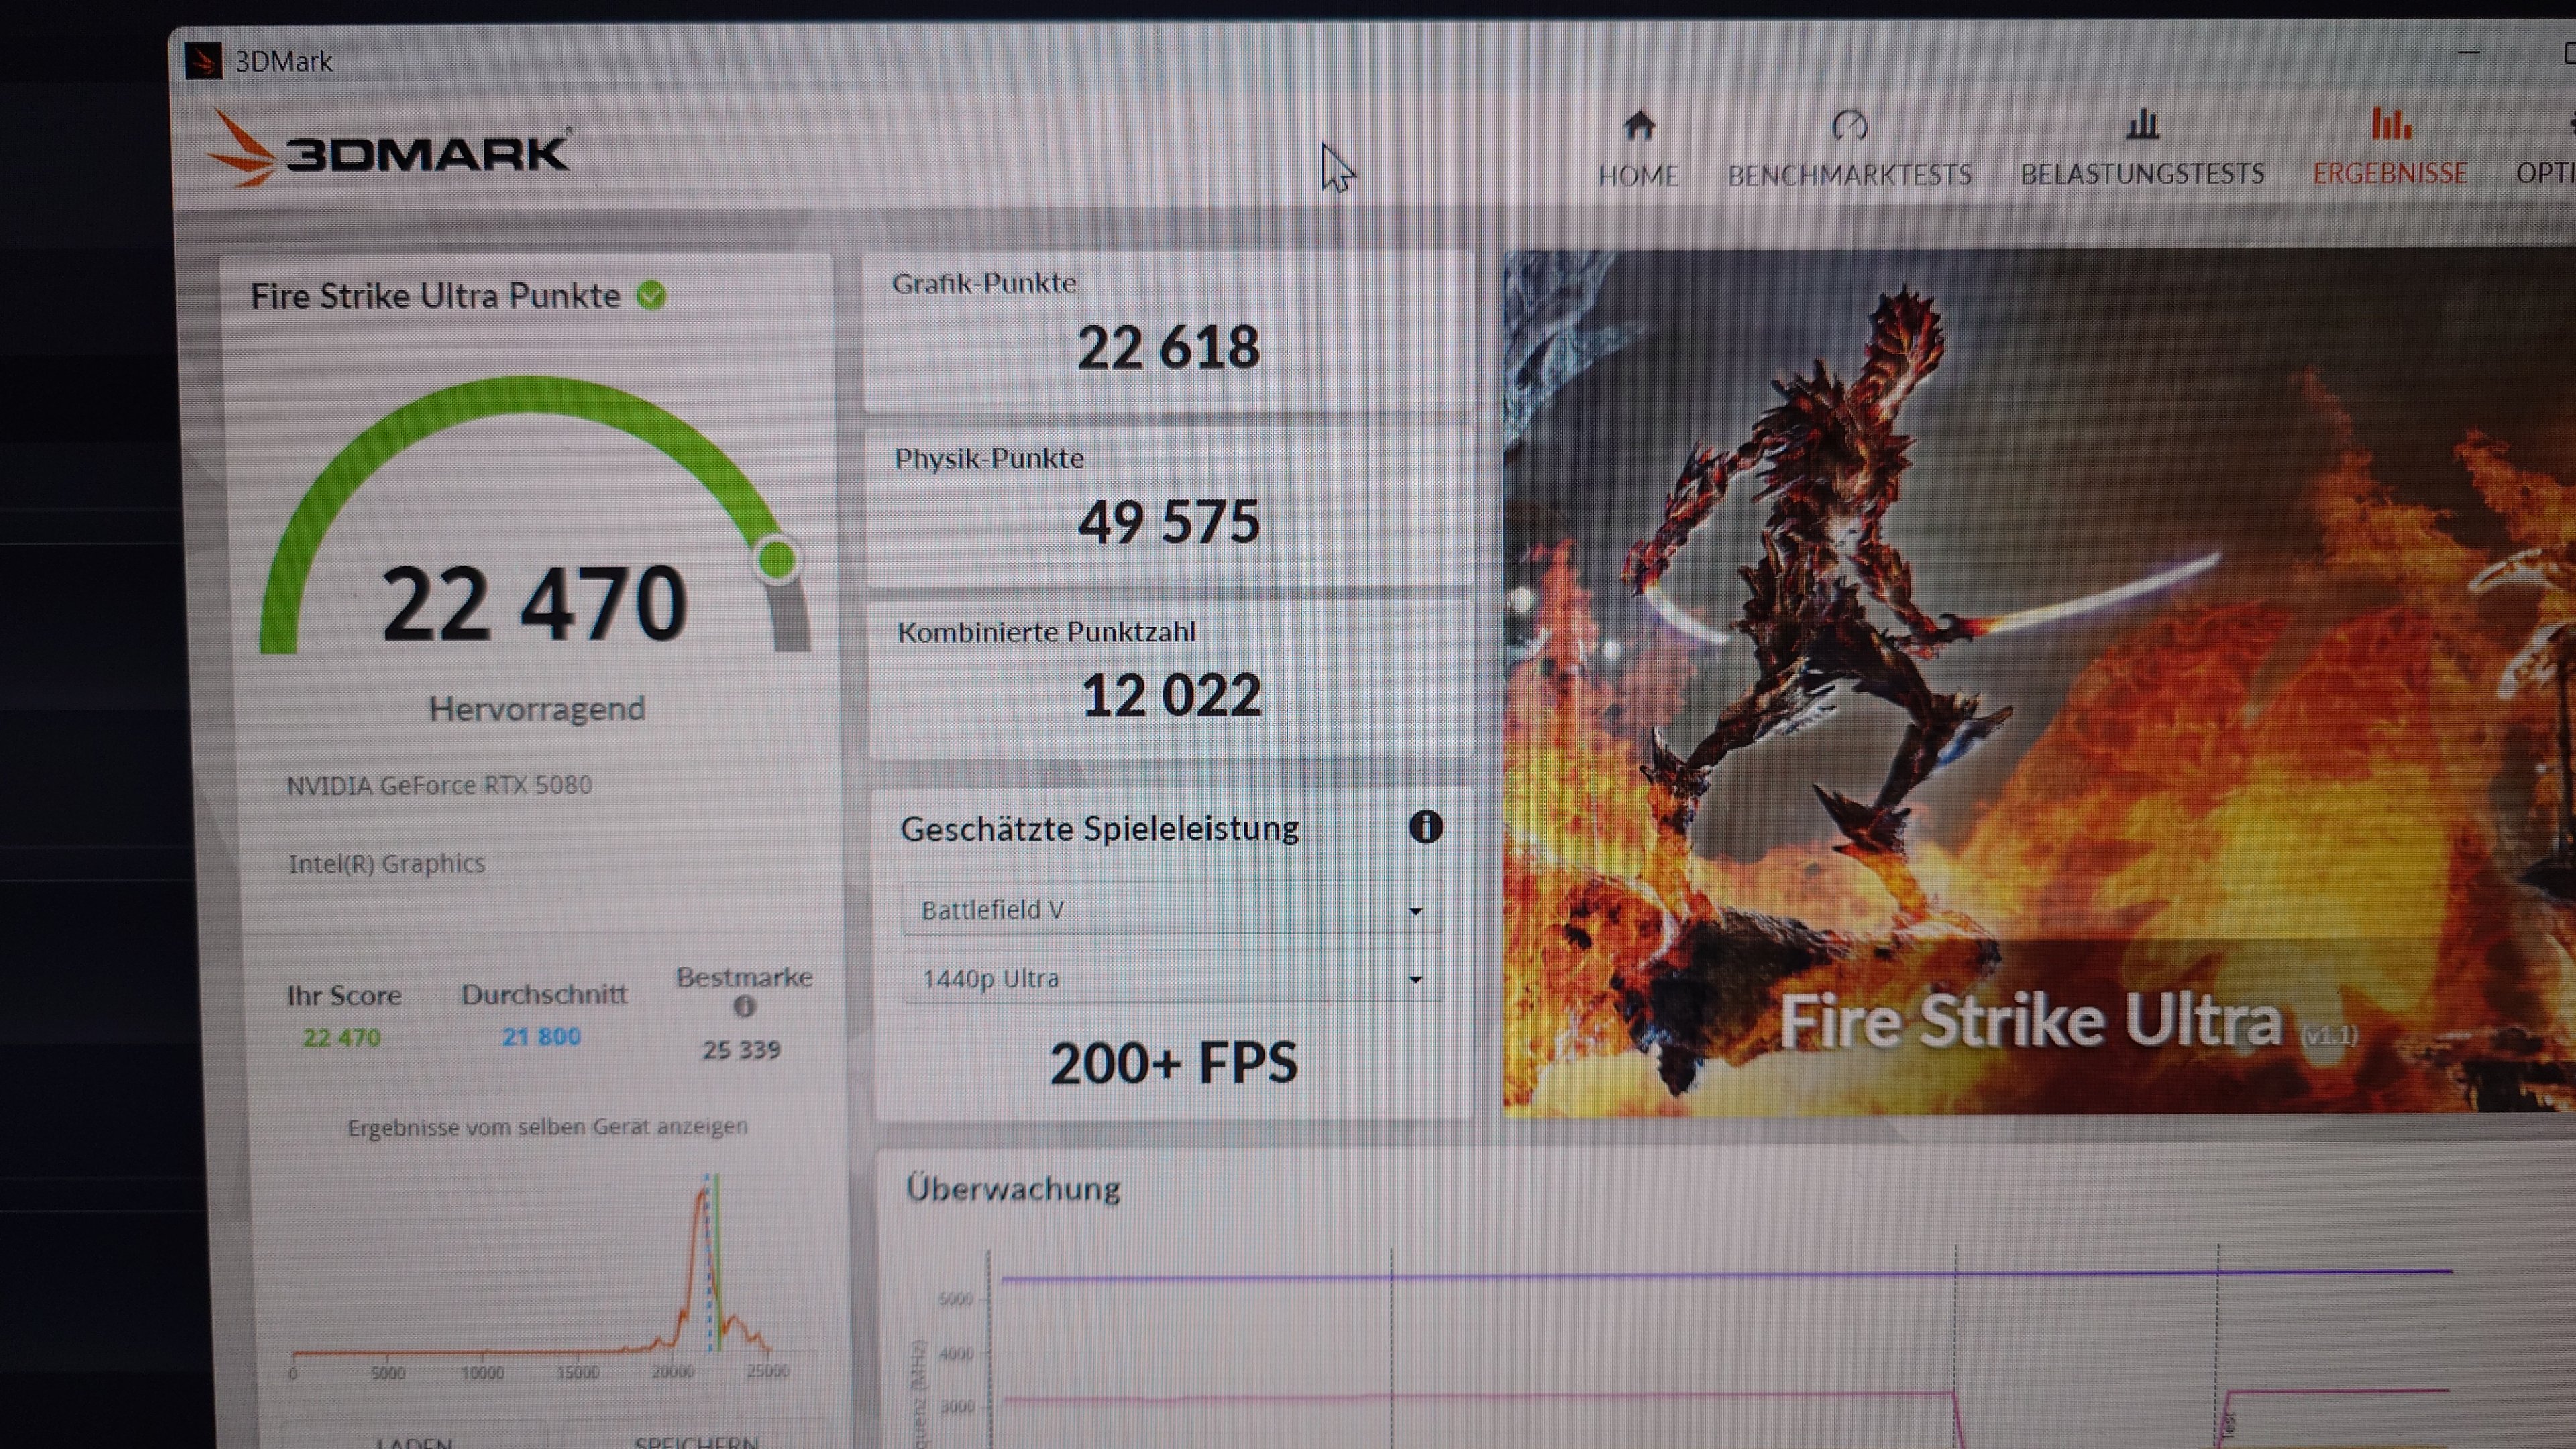Image resolution: width=2576 pixels, height=1449 pixels.
Task: Click the NVIDIA GeForce RTX 5080 text
Action: pyautogui.click(x=439, y=785)
